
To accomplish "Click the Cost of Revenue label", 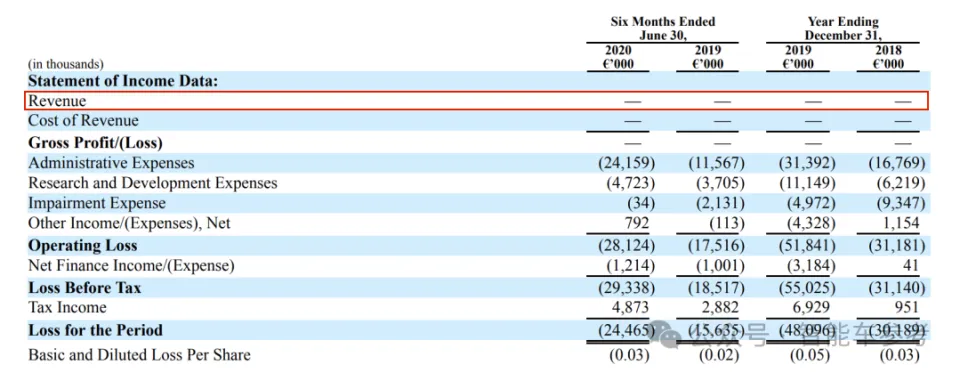I will pyautogui.click(x=83, y=121).
